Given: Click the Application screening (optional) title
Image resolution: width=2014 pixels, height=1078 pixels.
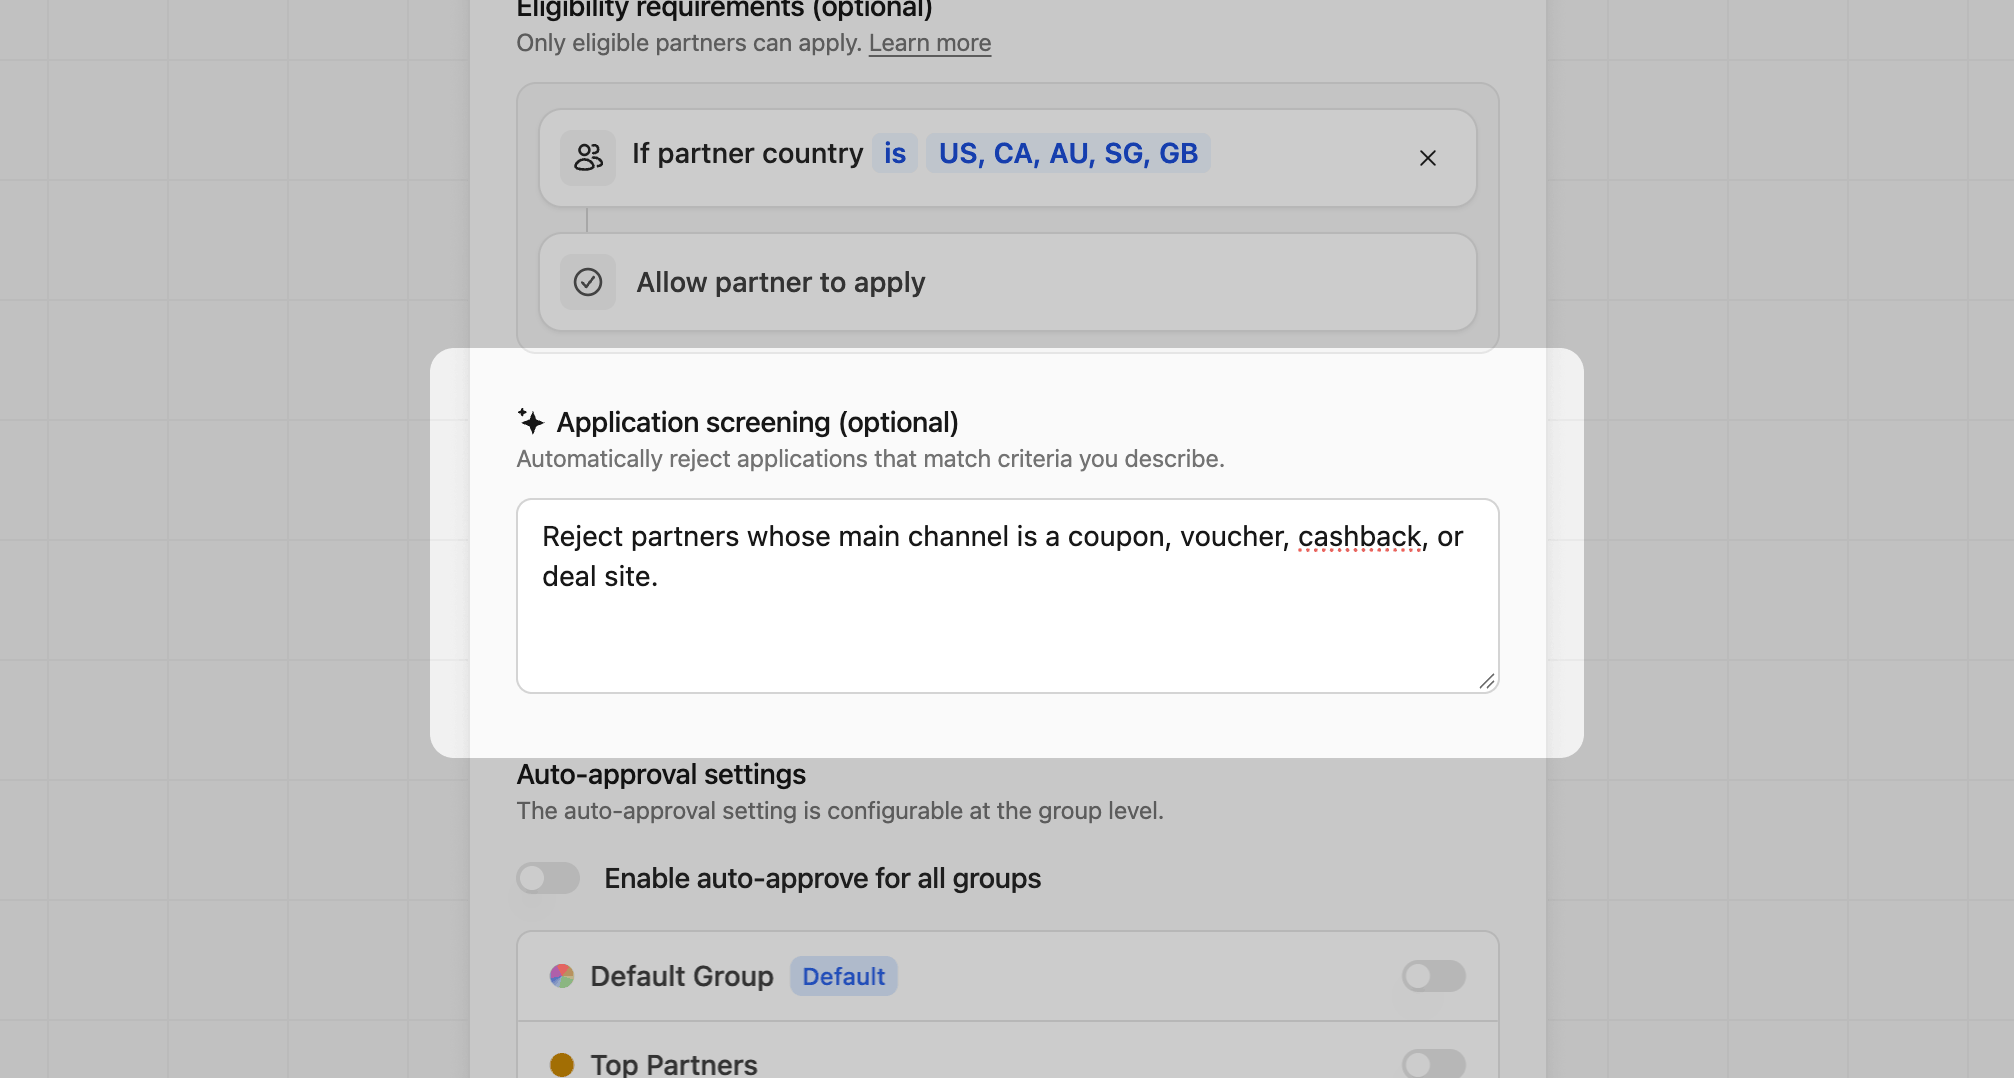Looking at the screenshot, I should pos(758,422).
